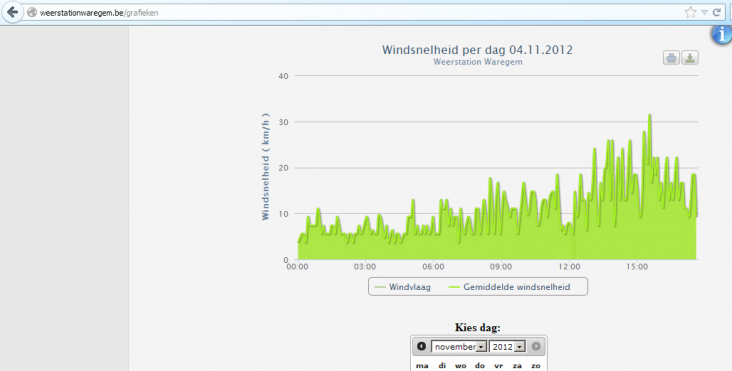Open the november month dropdown

point(458,347)
